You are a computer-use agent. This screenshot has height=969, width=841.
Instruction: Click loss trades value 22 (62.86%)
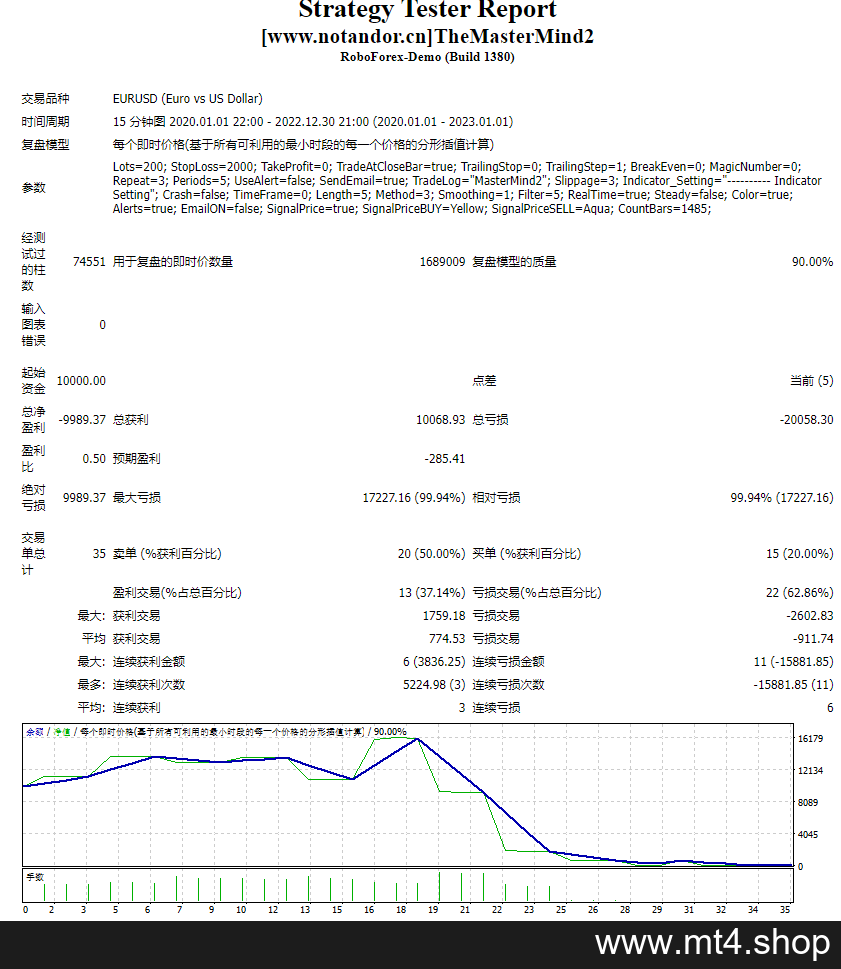tap(800, 593)
